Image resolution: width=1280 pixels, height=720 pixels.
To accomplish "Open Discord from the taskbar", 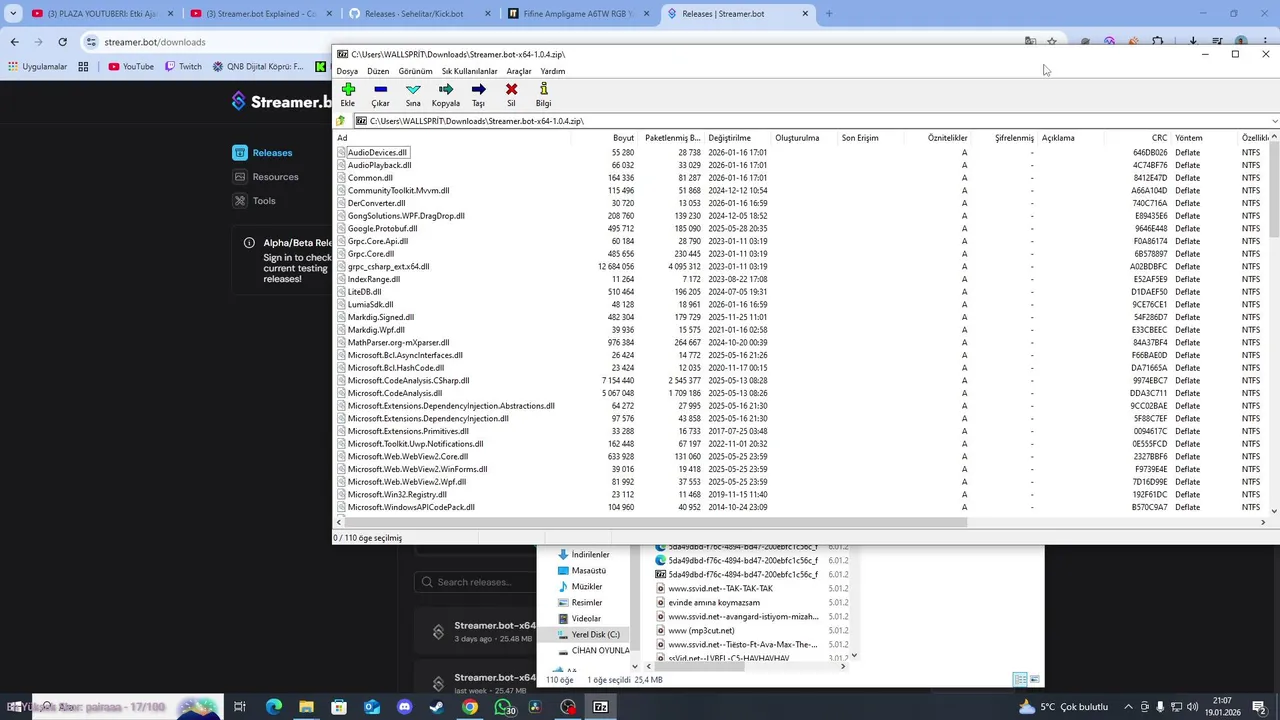I will 404,707.
